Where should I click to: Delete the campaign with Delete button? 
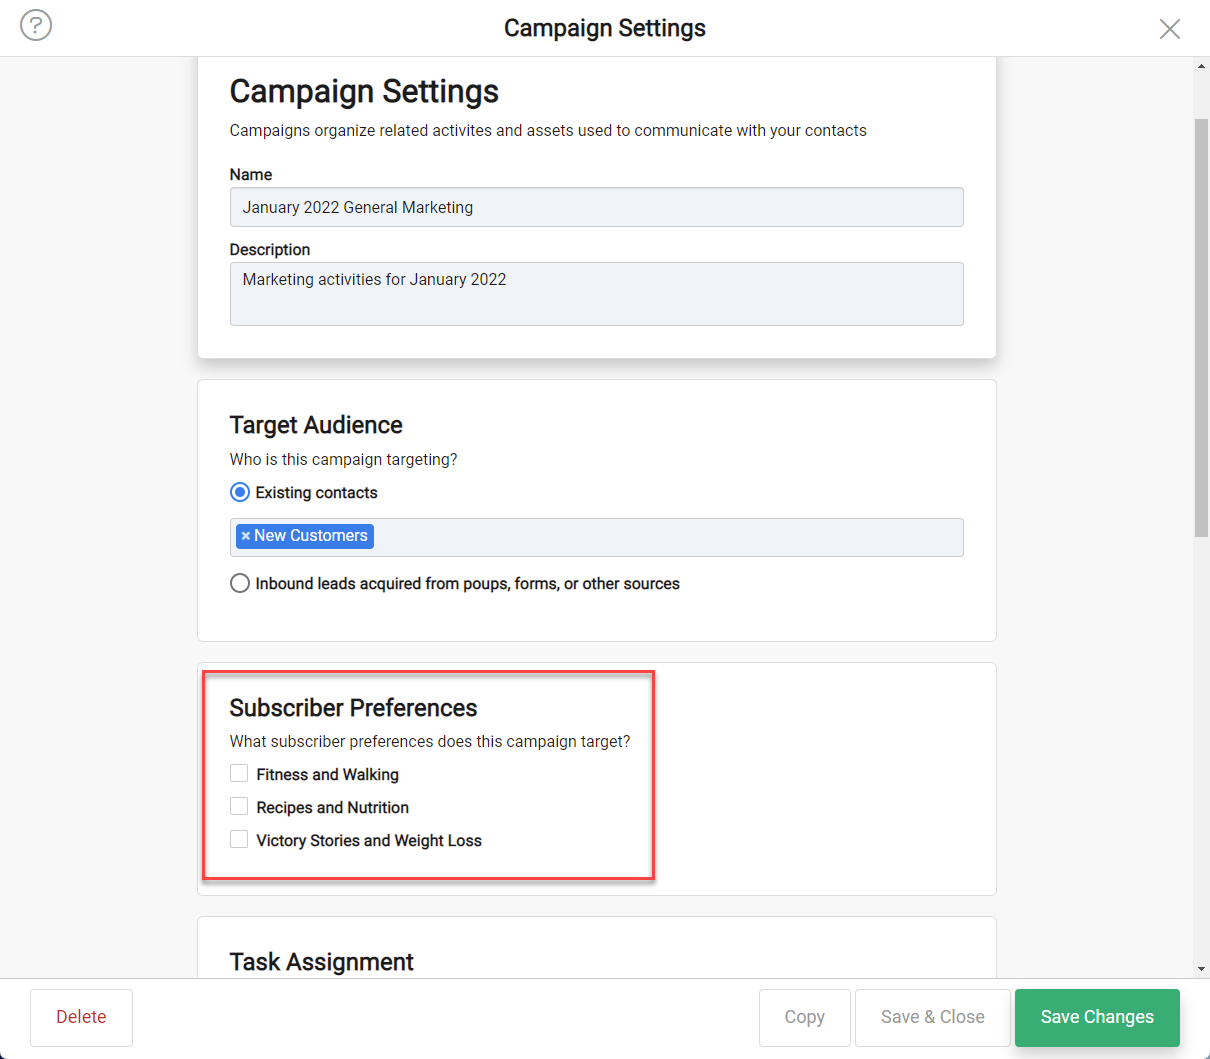[81, 1017]
